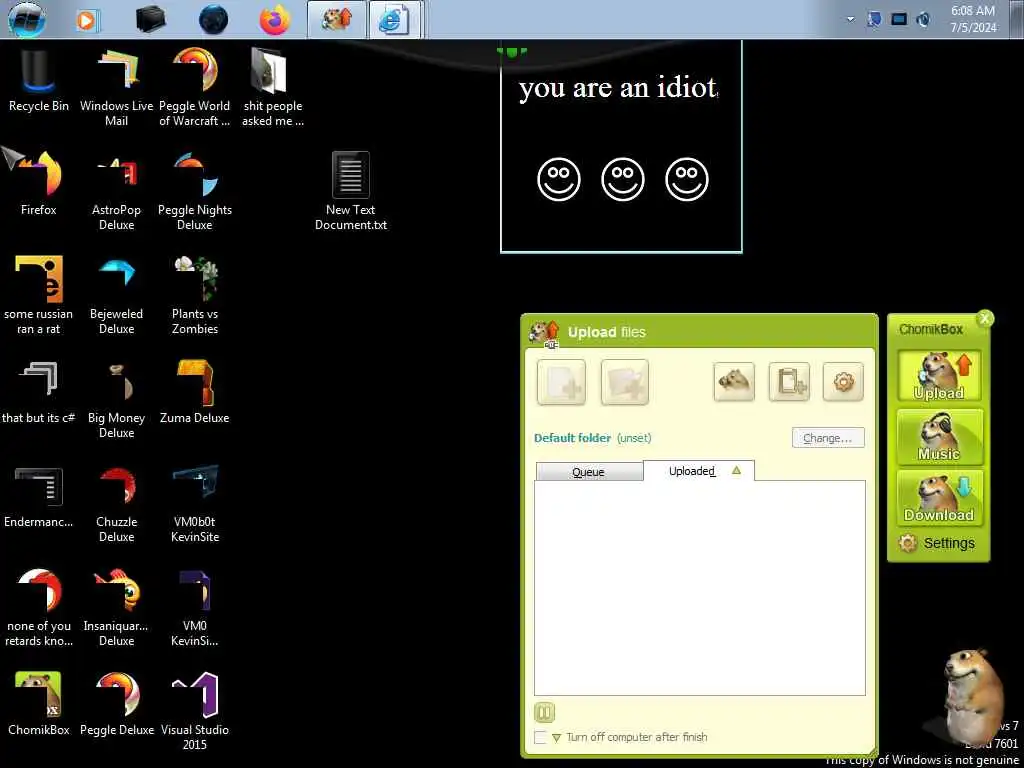This screenshot has width=1024, height=768.
Task: Click the third smiley face in idiot window
Action: (x=687, y=179)
